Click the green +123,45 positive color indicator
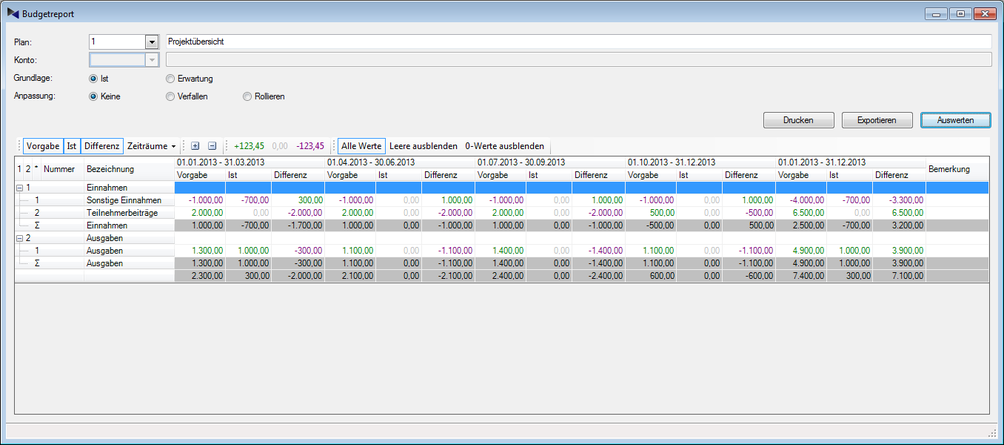Viewport: 1004px width, 445px height. pos(249,146)
